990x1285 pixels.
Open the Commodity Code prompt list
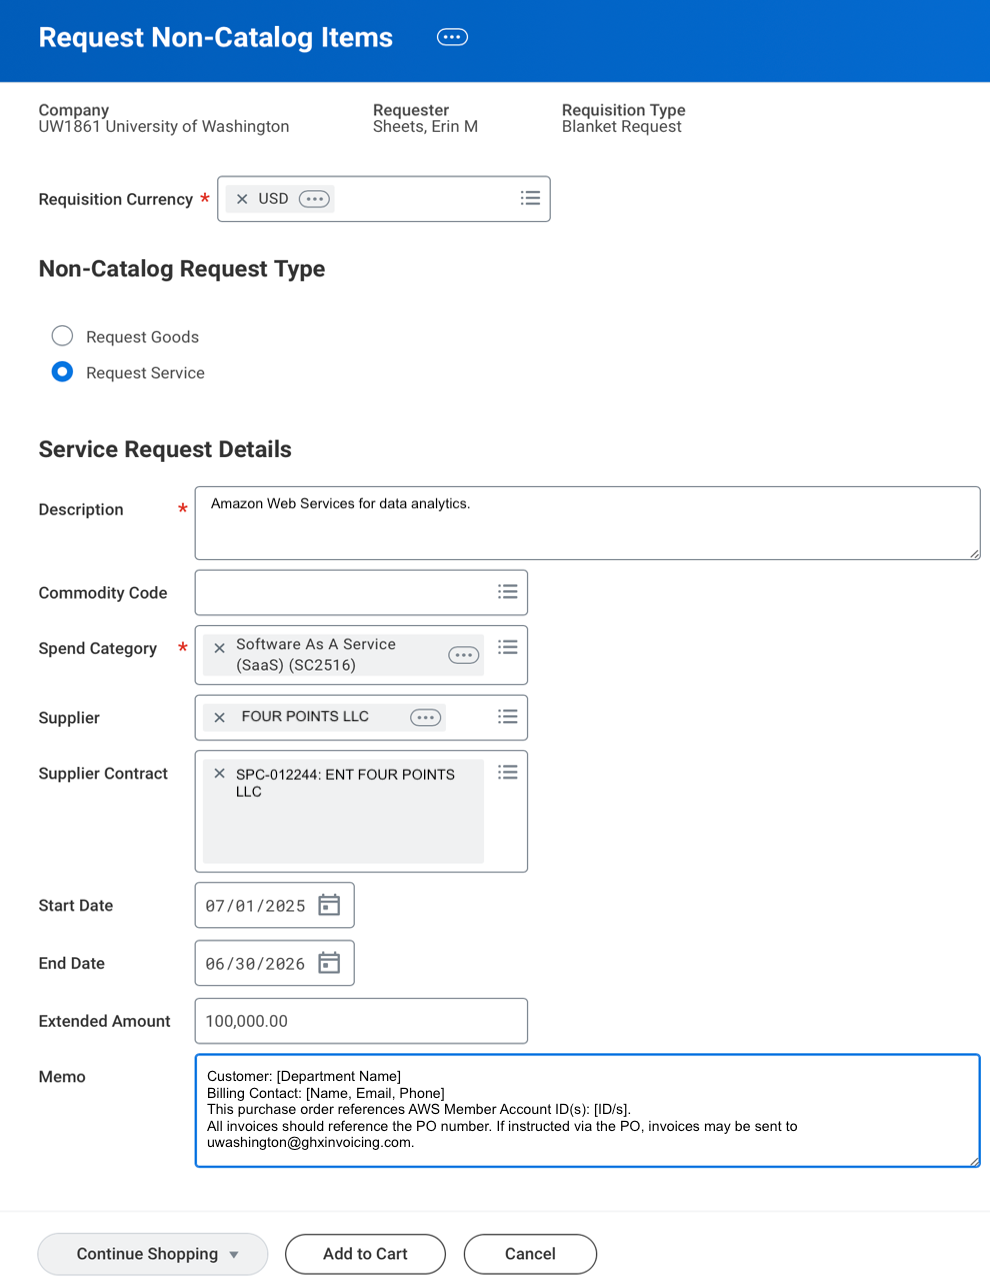coord(508,592)
